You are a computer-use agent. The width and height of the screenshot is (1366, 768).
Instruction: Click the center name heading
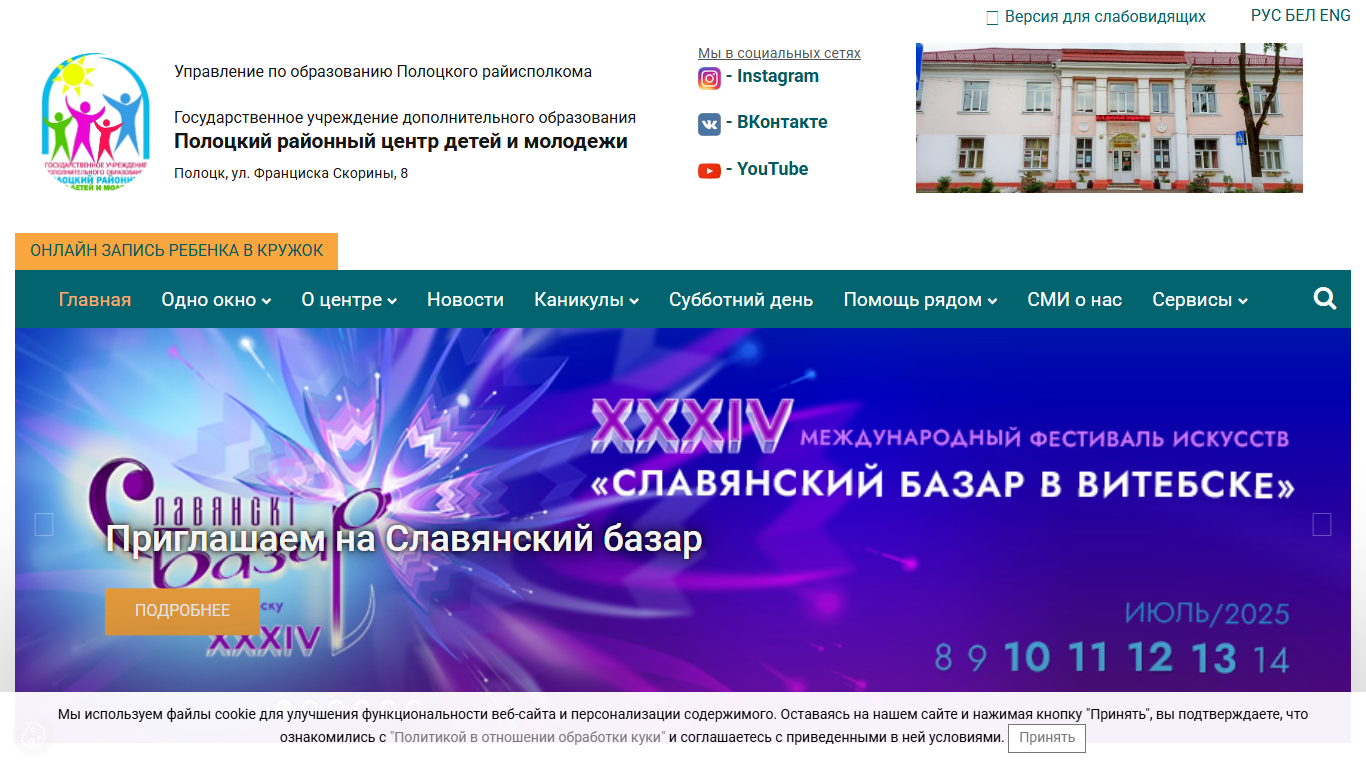401,142
